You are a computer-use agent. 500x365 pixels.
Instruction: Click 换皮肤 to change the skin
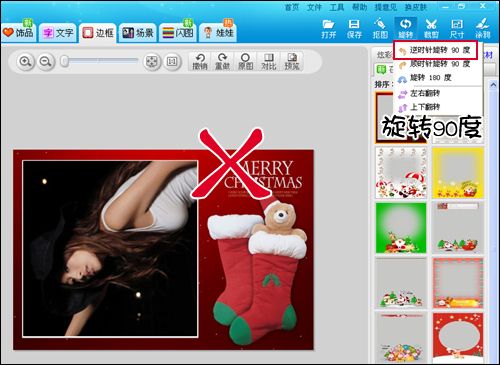click(x=415, y=7)
